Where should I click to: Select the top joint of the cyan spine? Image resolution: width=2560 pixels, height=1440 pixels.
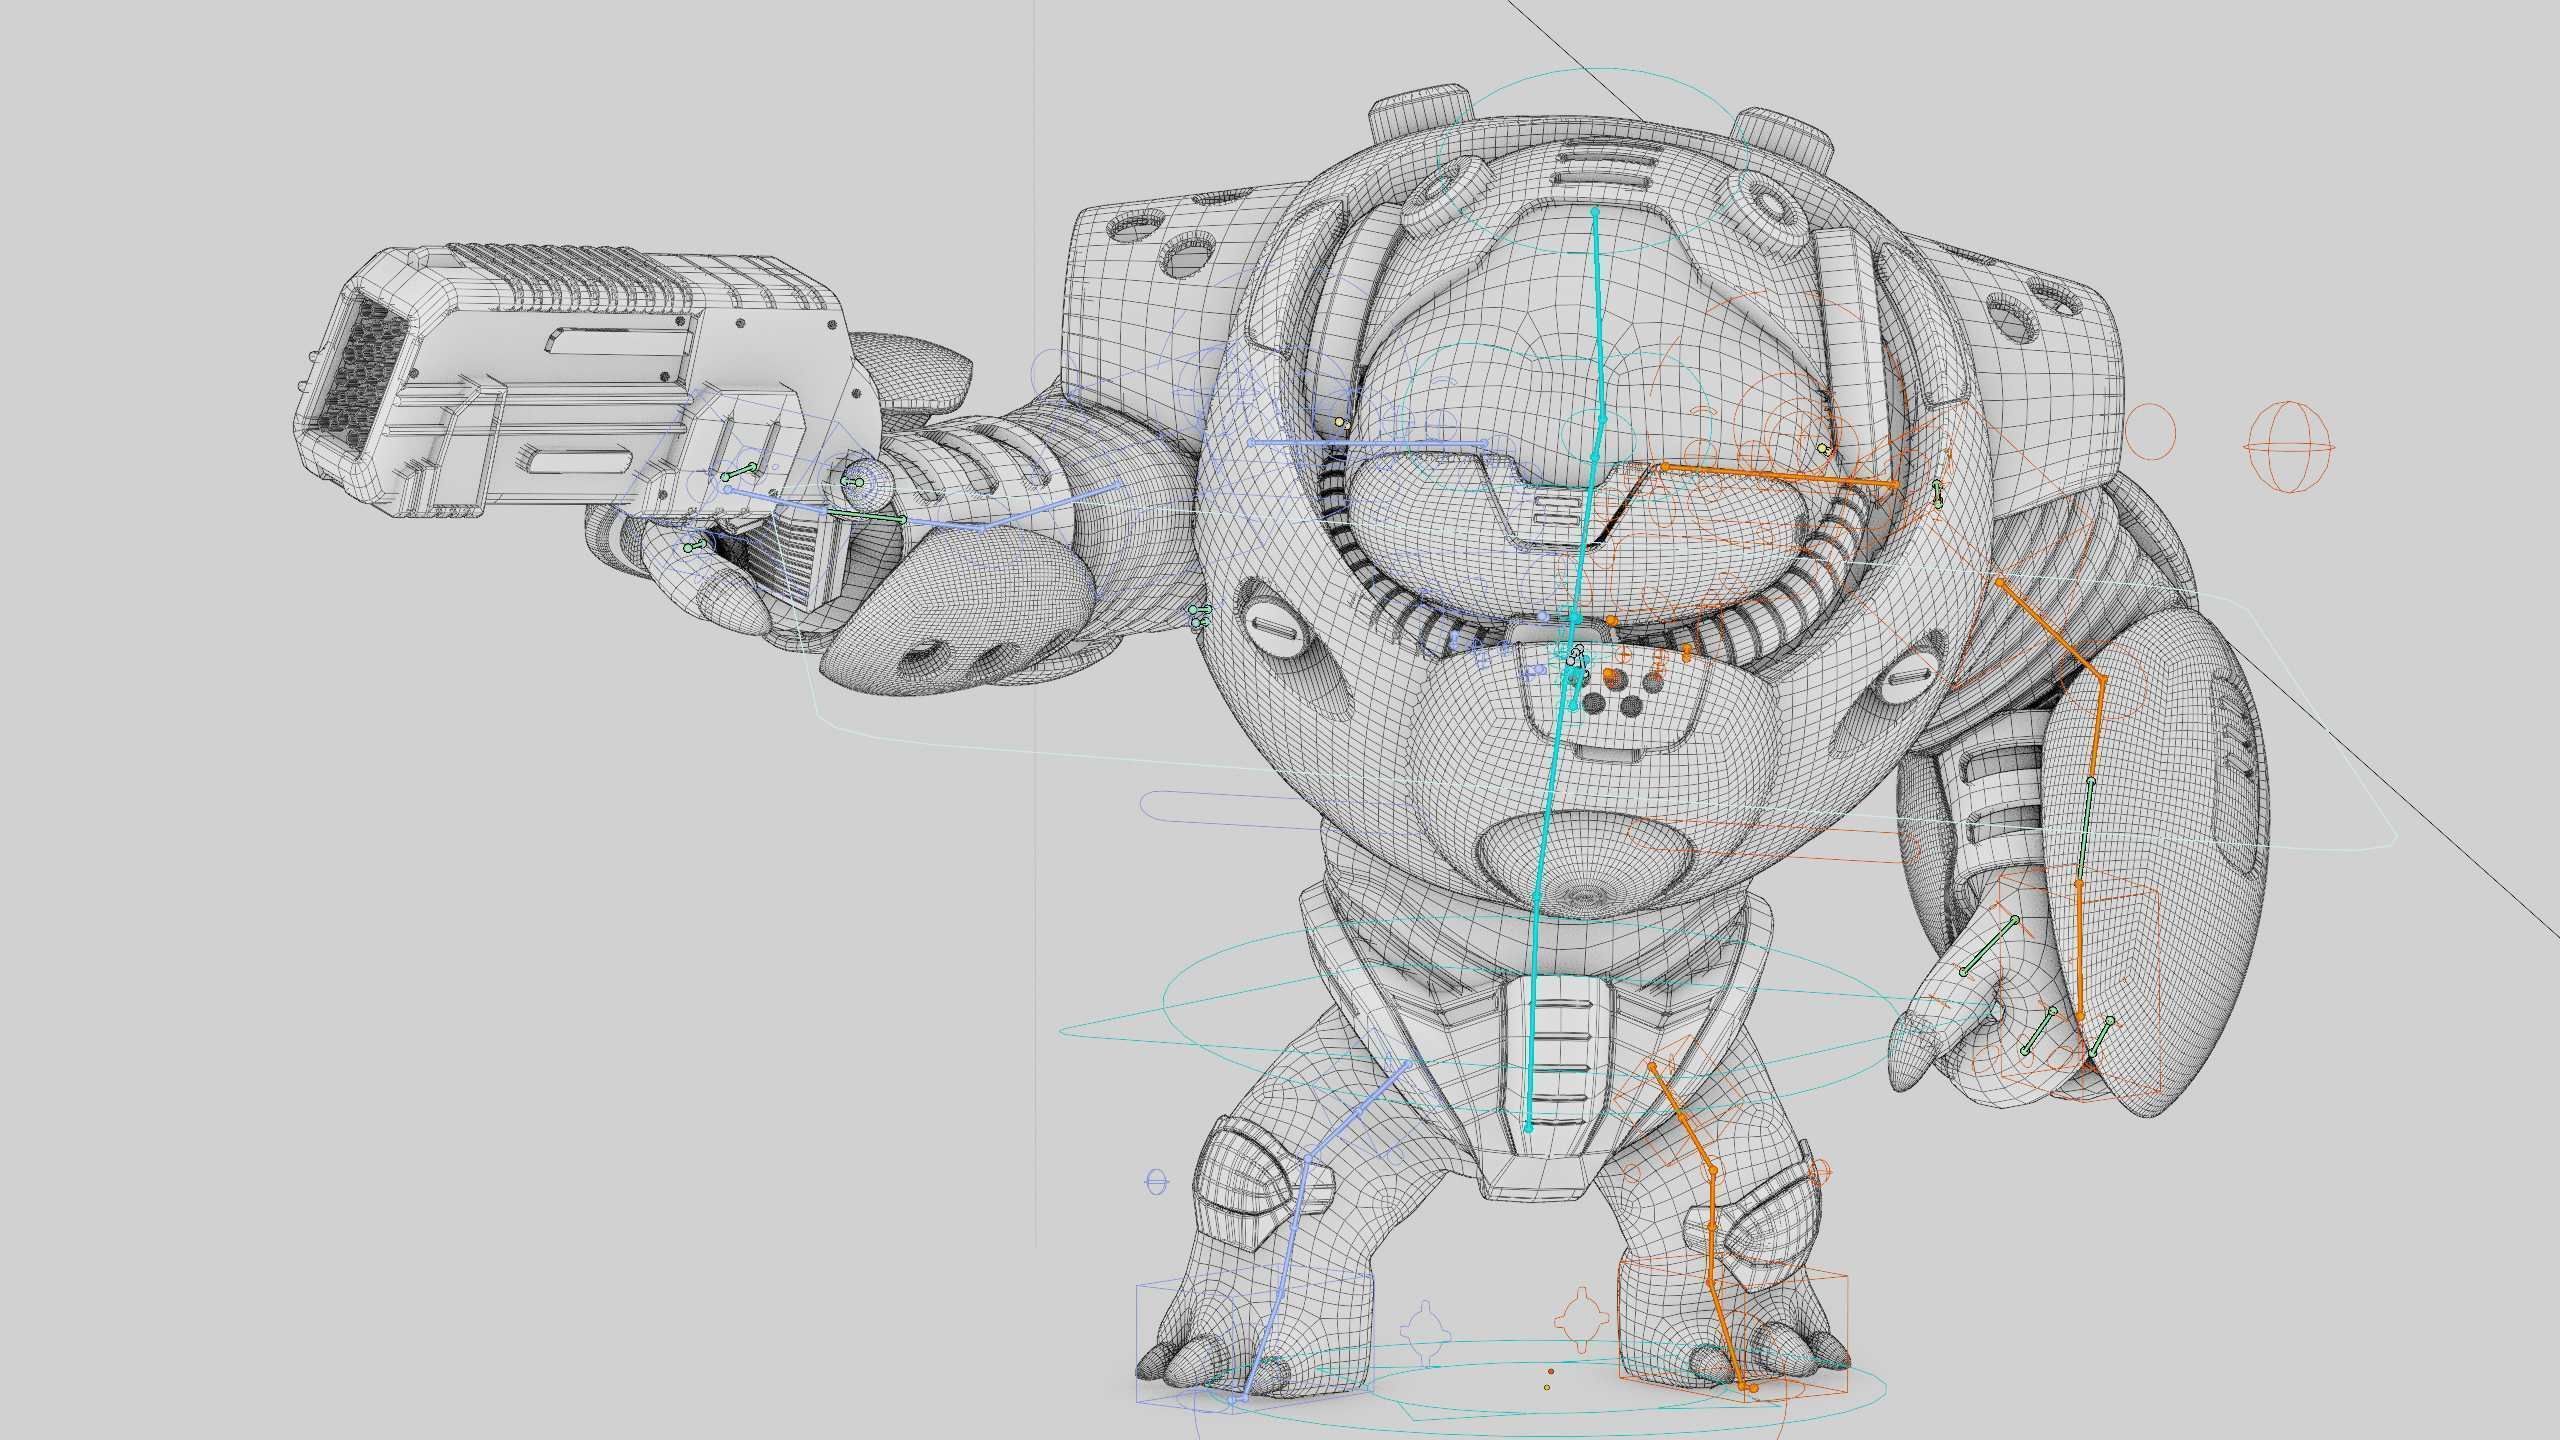pyautogui.click(x=1595, y=212)
